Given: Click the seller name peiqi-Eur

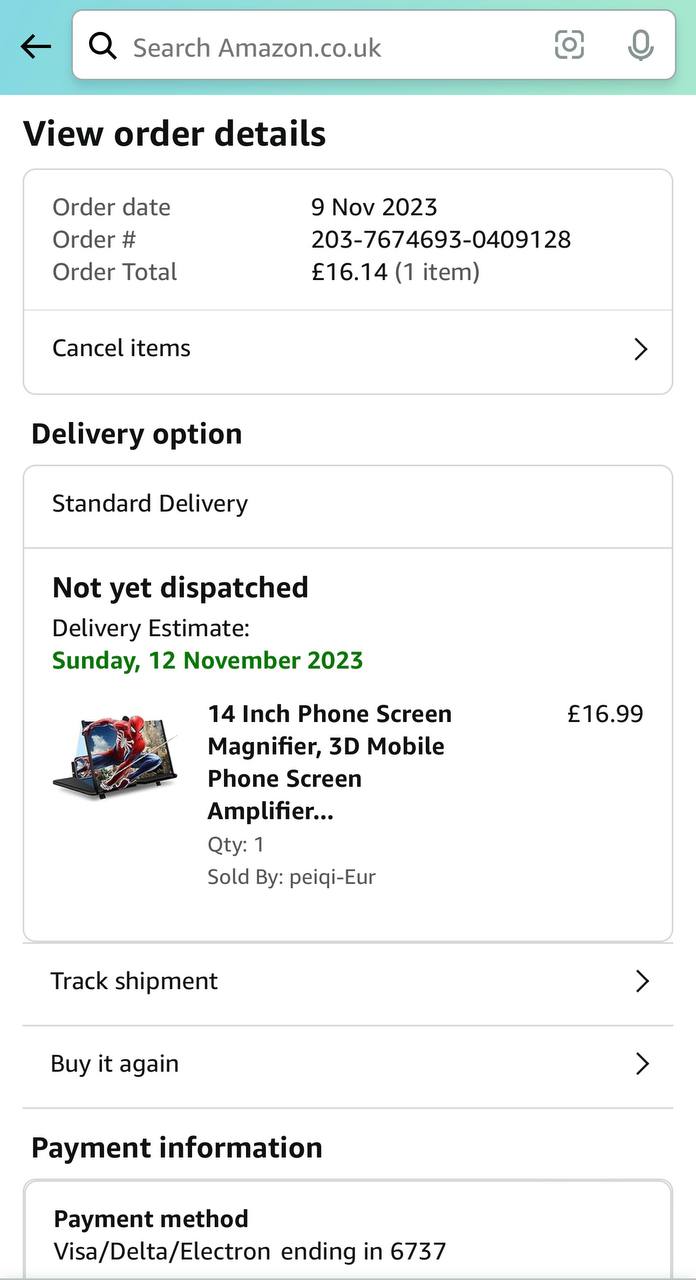Looking at the screenshot, I should tap(332, 877).
